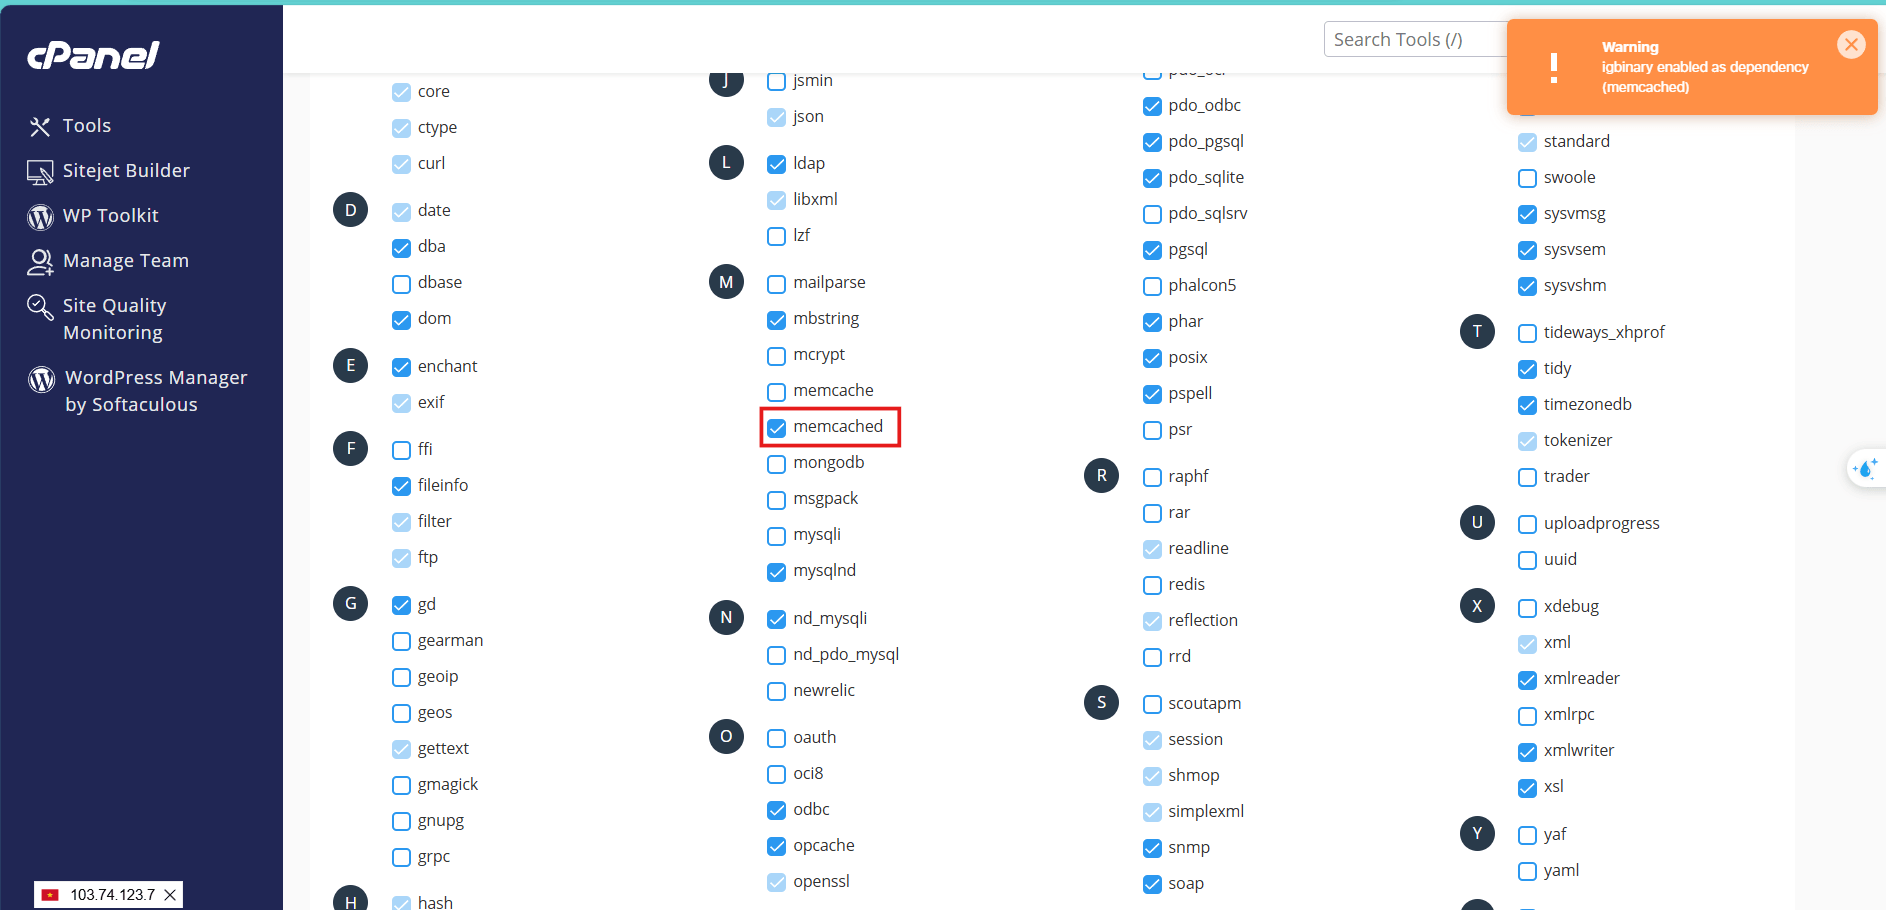
Task: Click the M letter group badge
Action: [726, 282]
